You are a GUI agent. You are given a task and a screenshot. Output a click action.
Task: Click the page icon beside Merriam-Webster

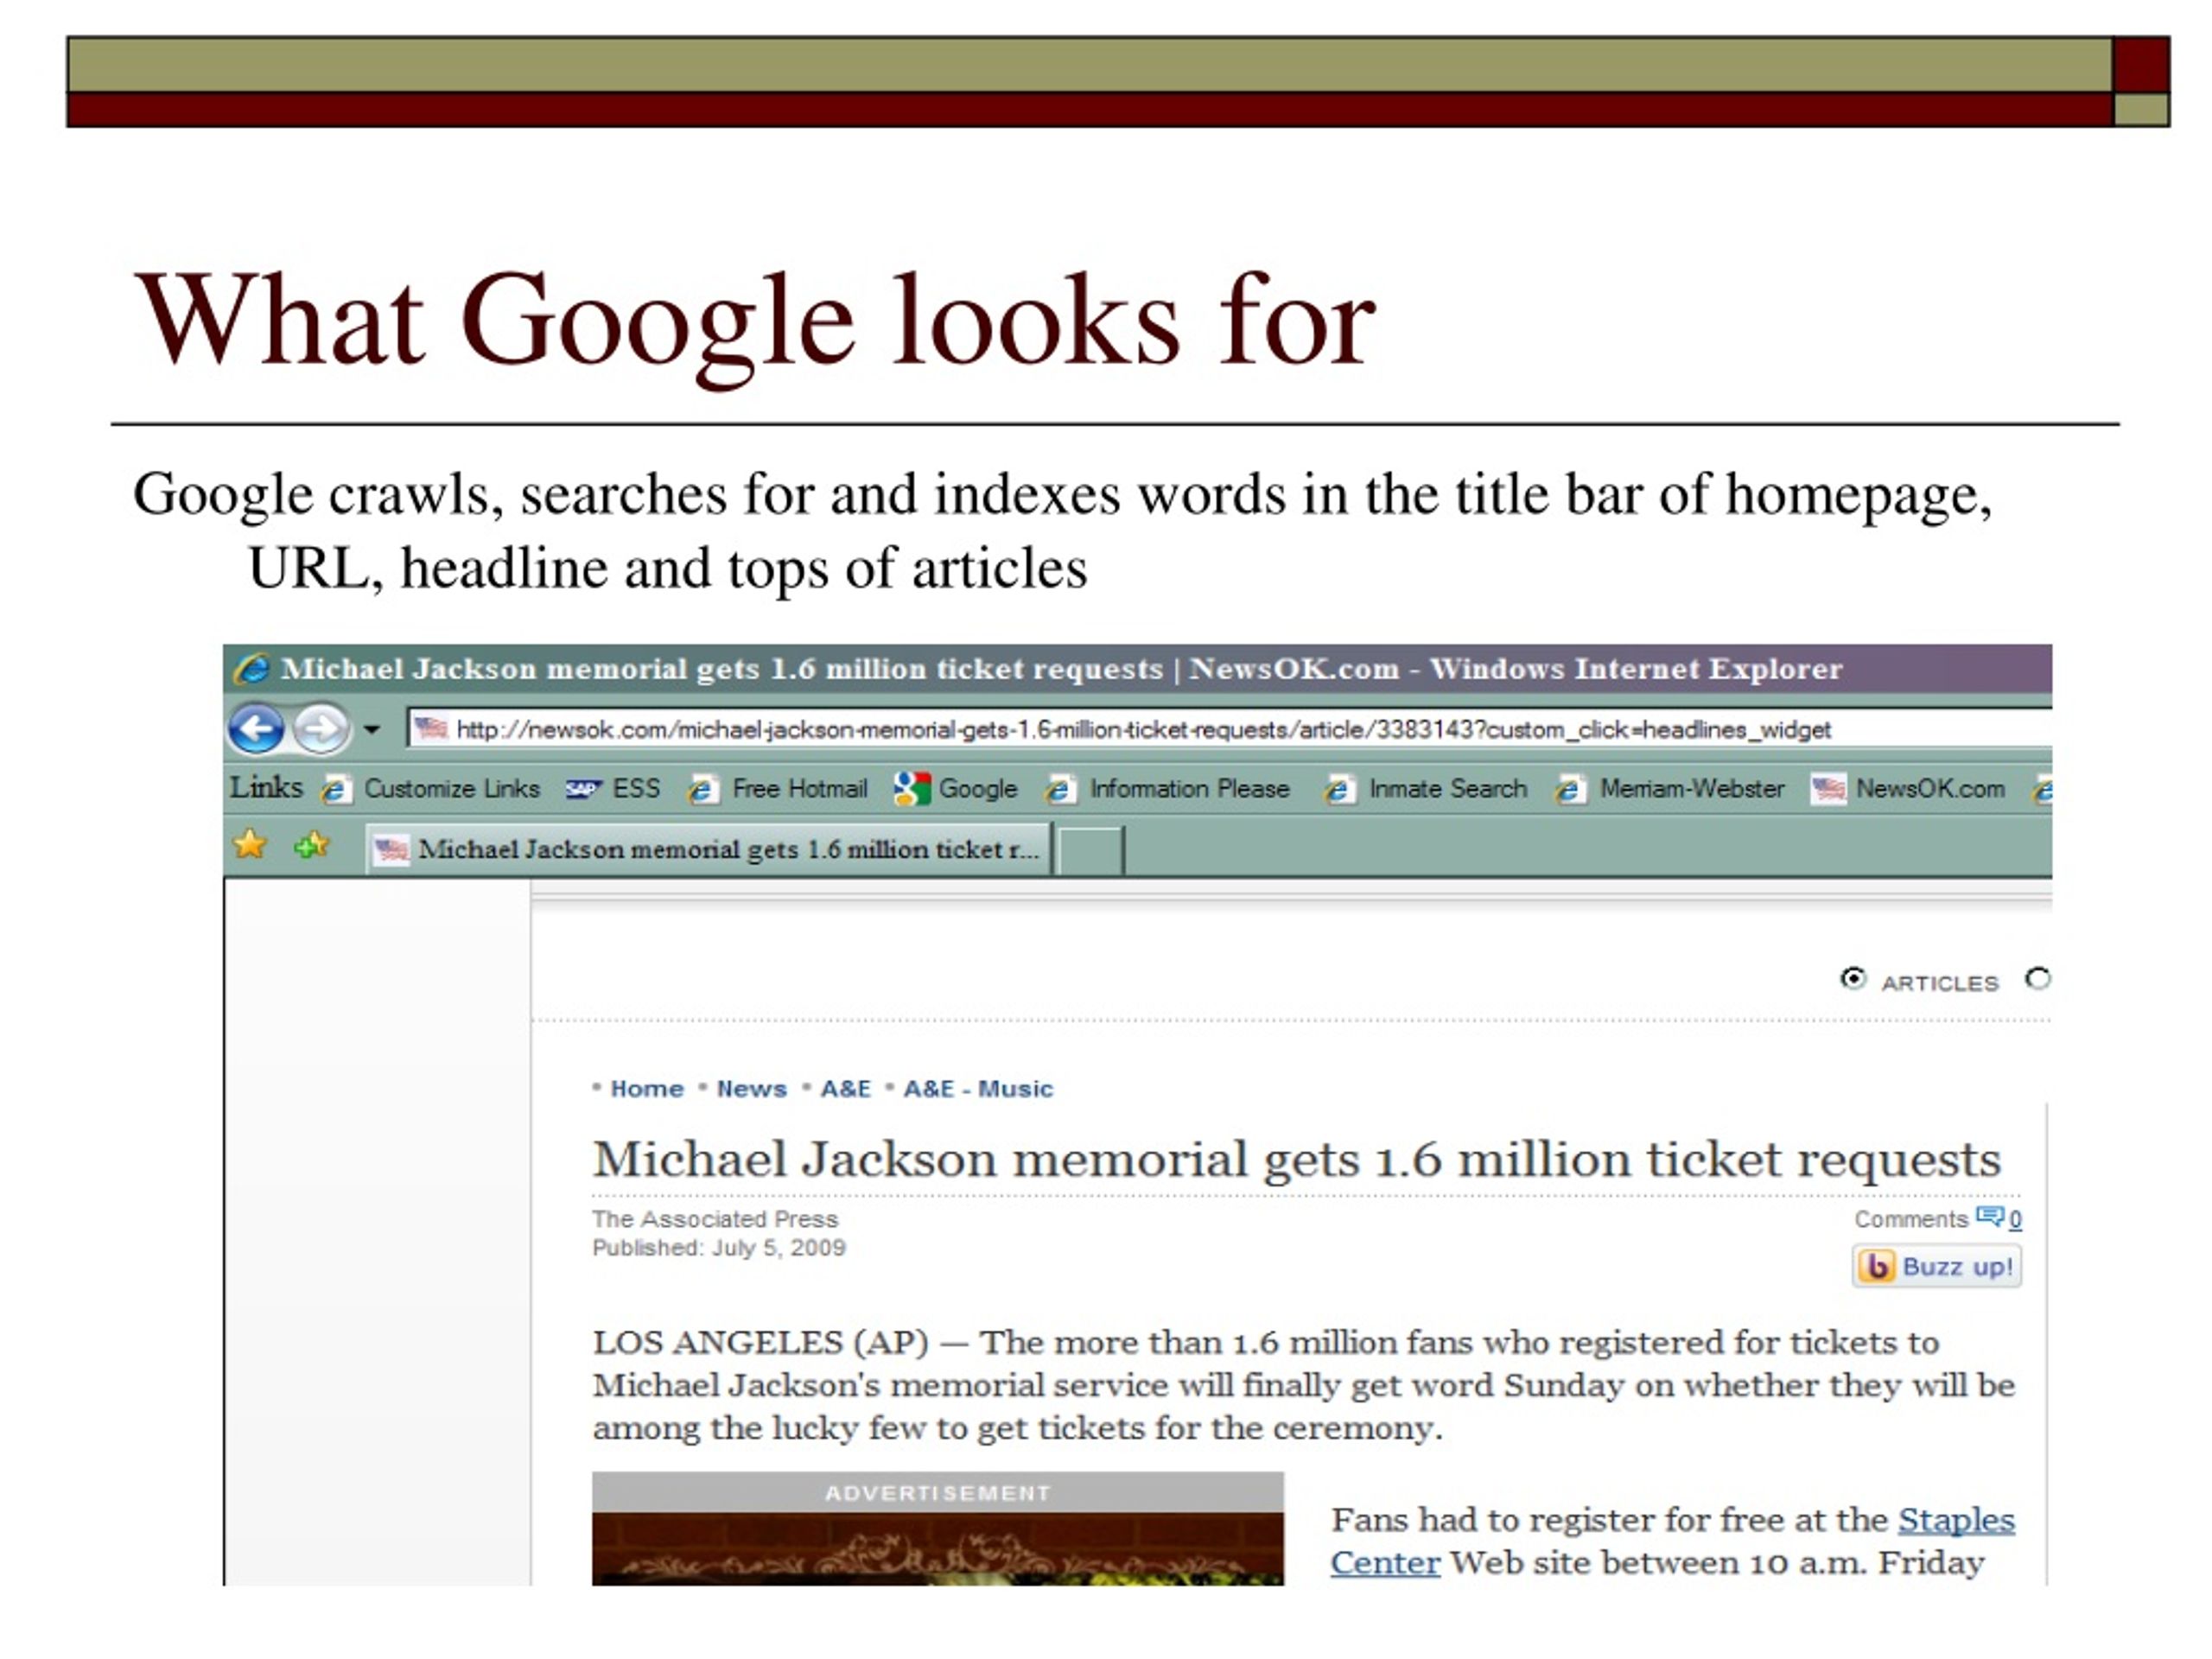point(1571,790)
